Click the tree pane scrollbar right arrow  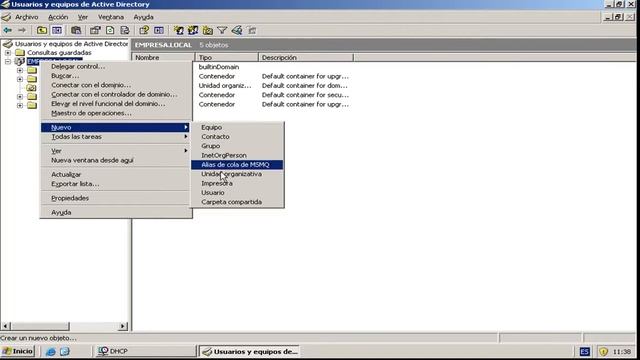123,326
